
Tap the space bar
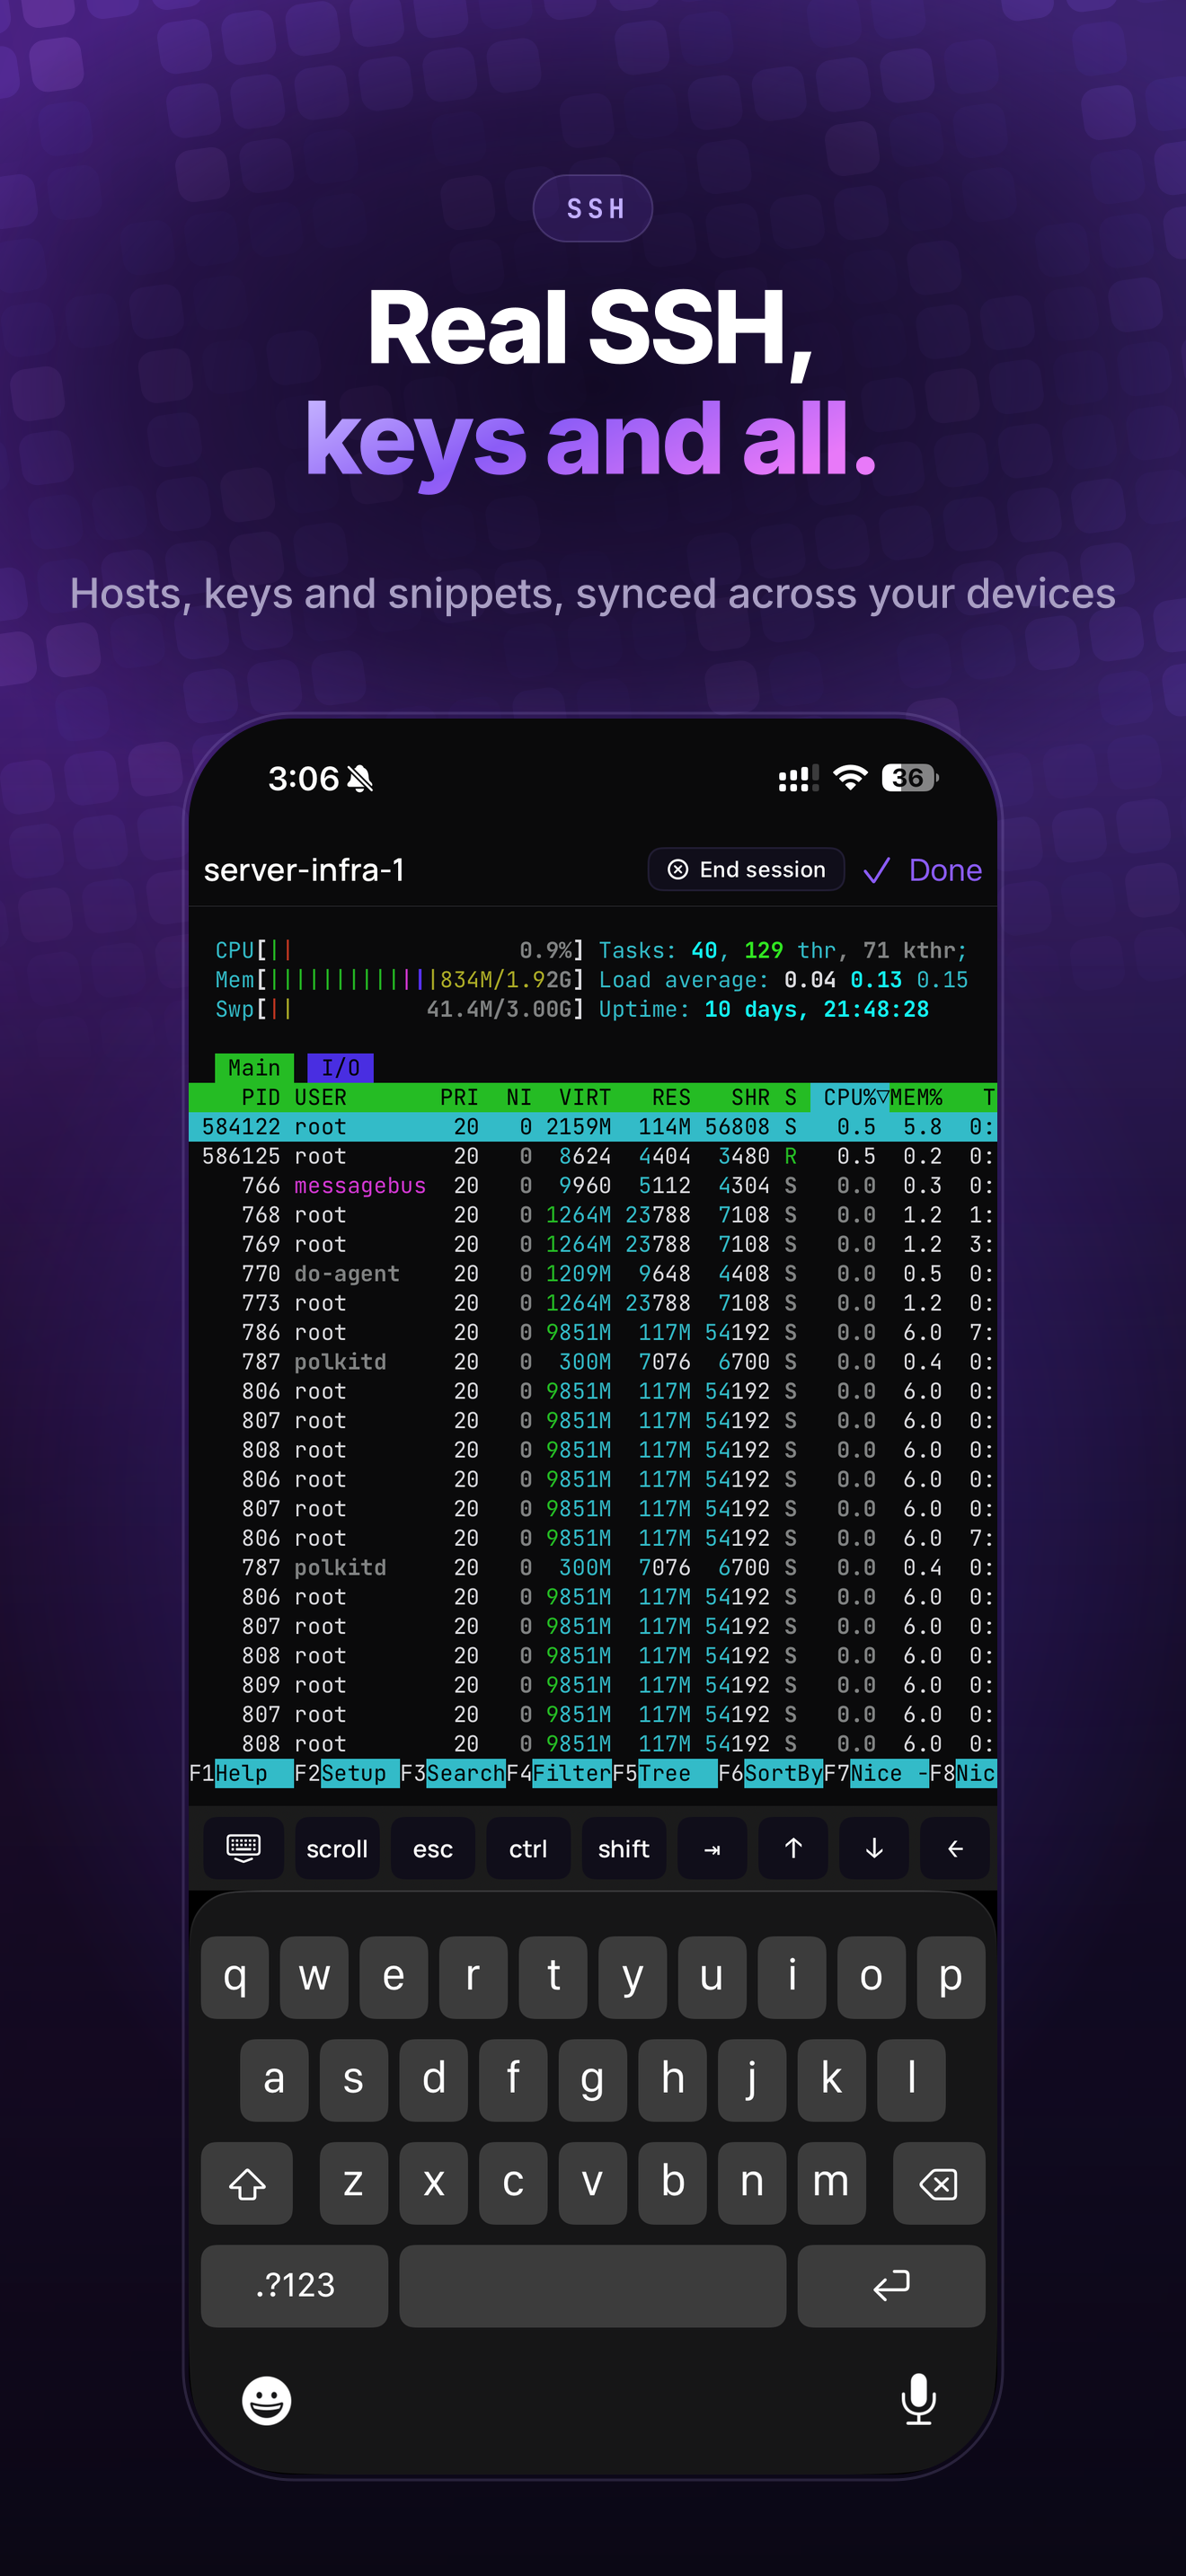point(593,2286)
